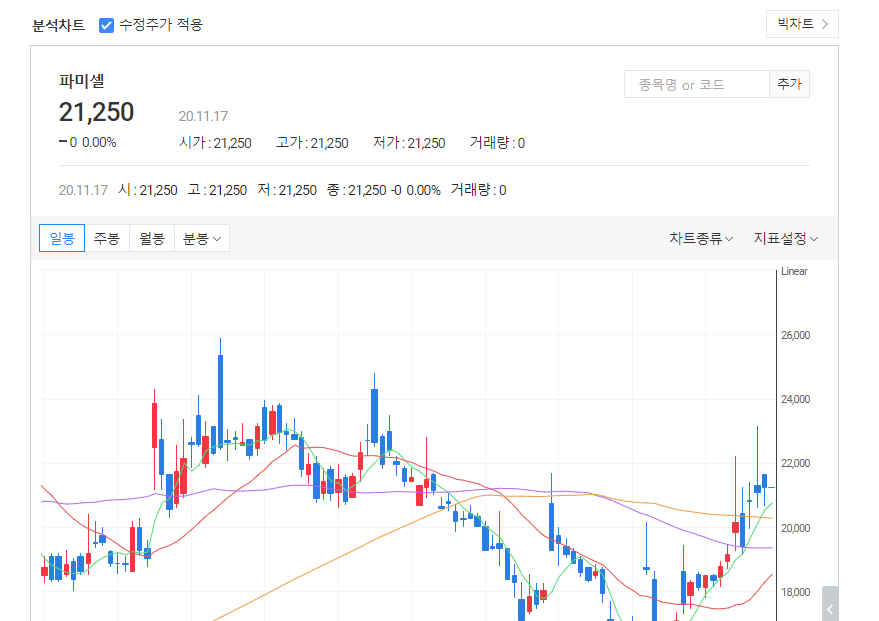
Task: Select the 일봉 tab
Action: pos(62,239)
